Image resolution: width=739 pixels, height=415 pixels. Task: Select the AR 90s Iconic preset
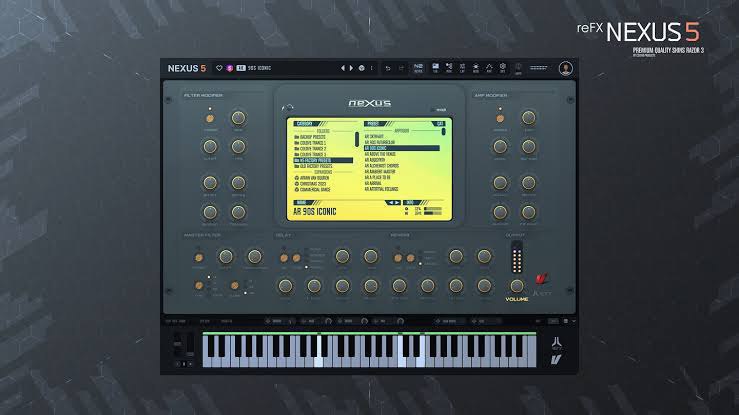pos(402,148)
